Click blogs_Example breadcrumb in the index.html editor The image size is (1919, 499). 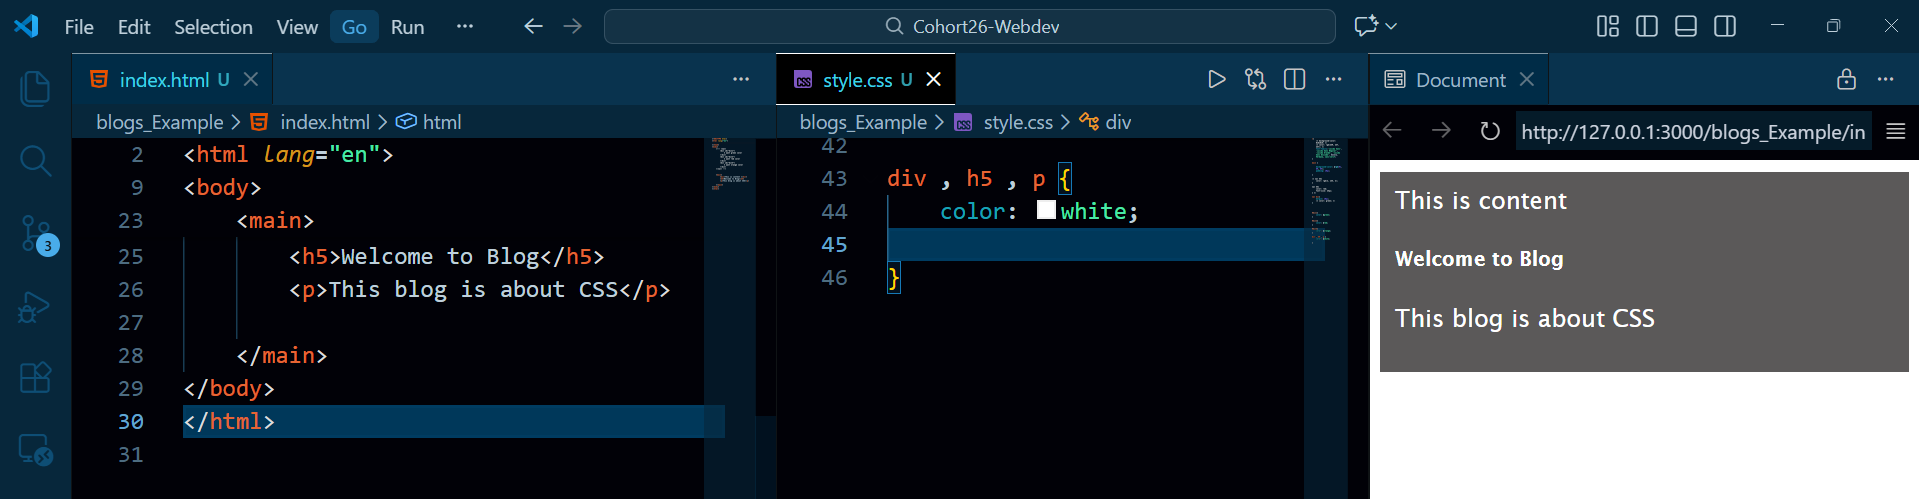(x=160, y=122)
